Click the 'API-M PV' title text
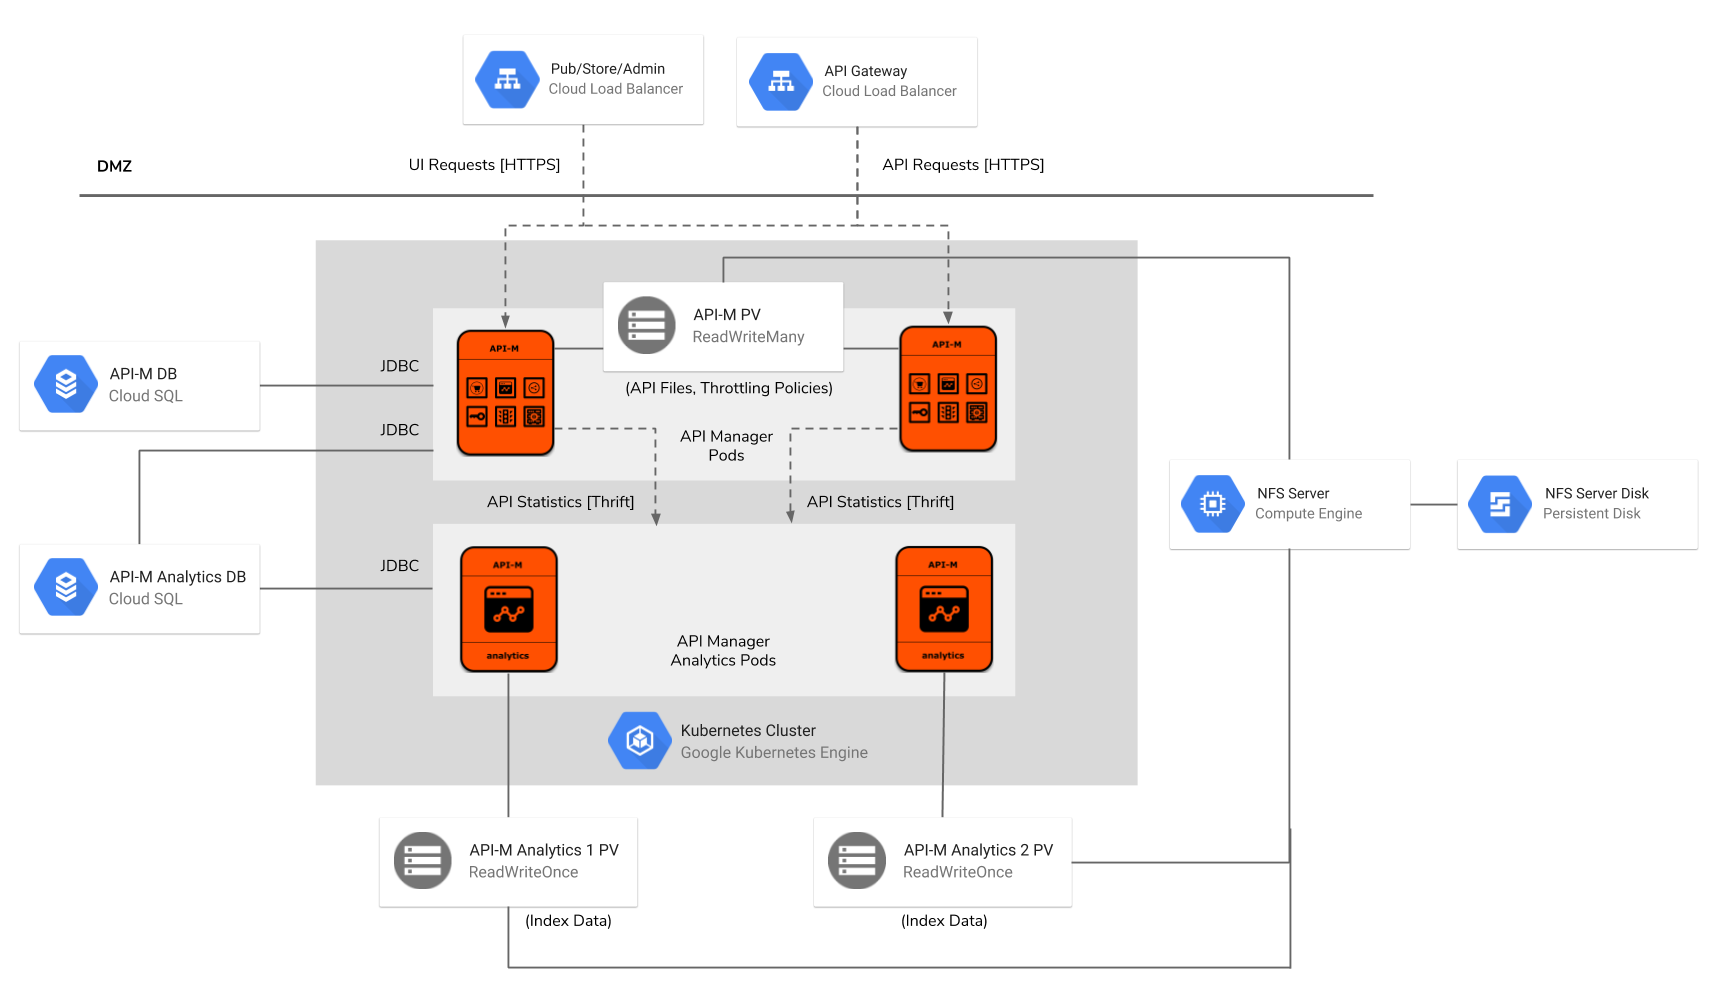 pos(727,315)
